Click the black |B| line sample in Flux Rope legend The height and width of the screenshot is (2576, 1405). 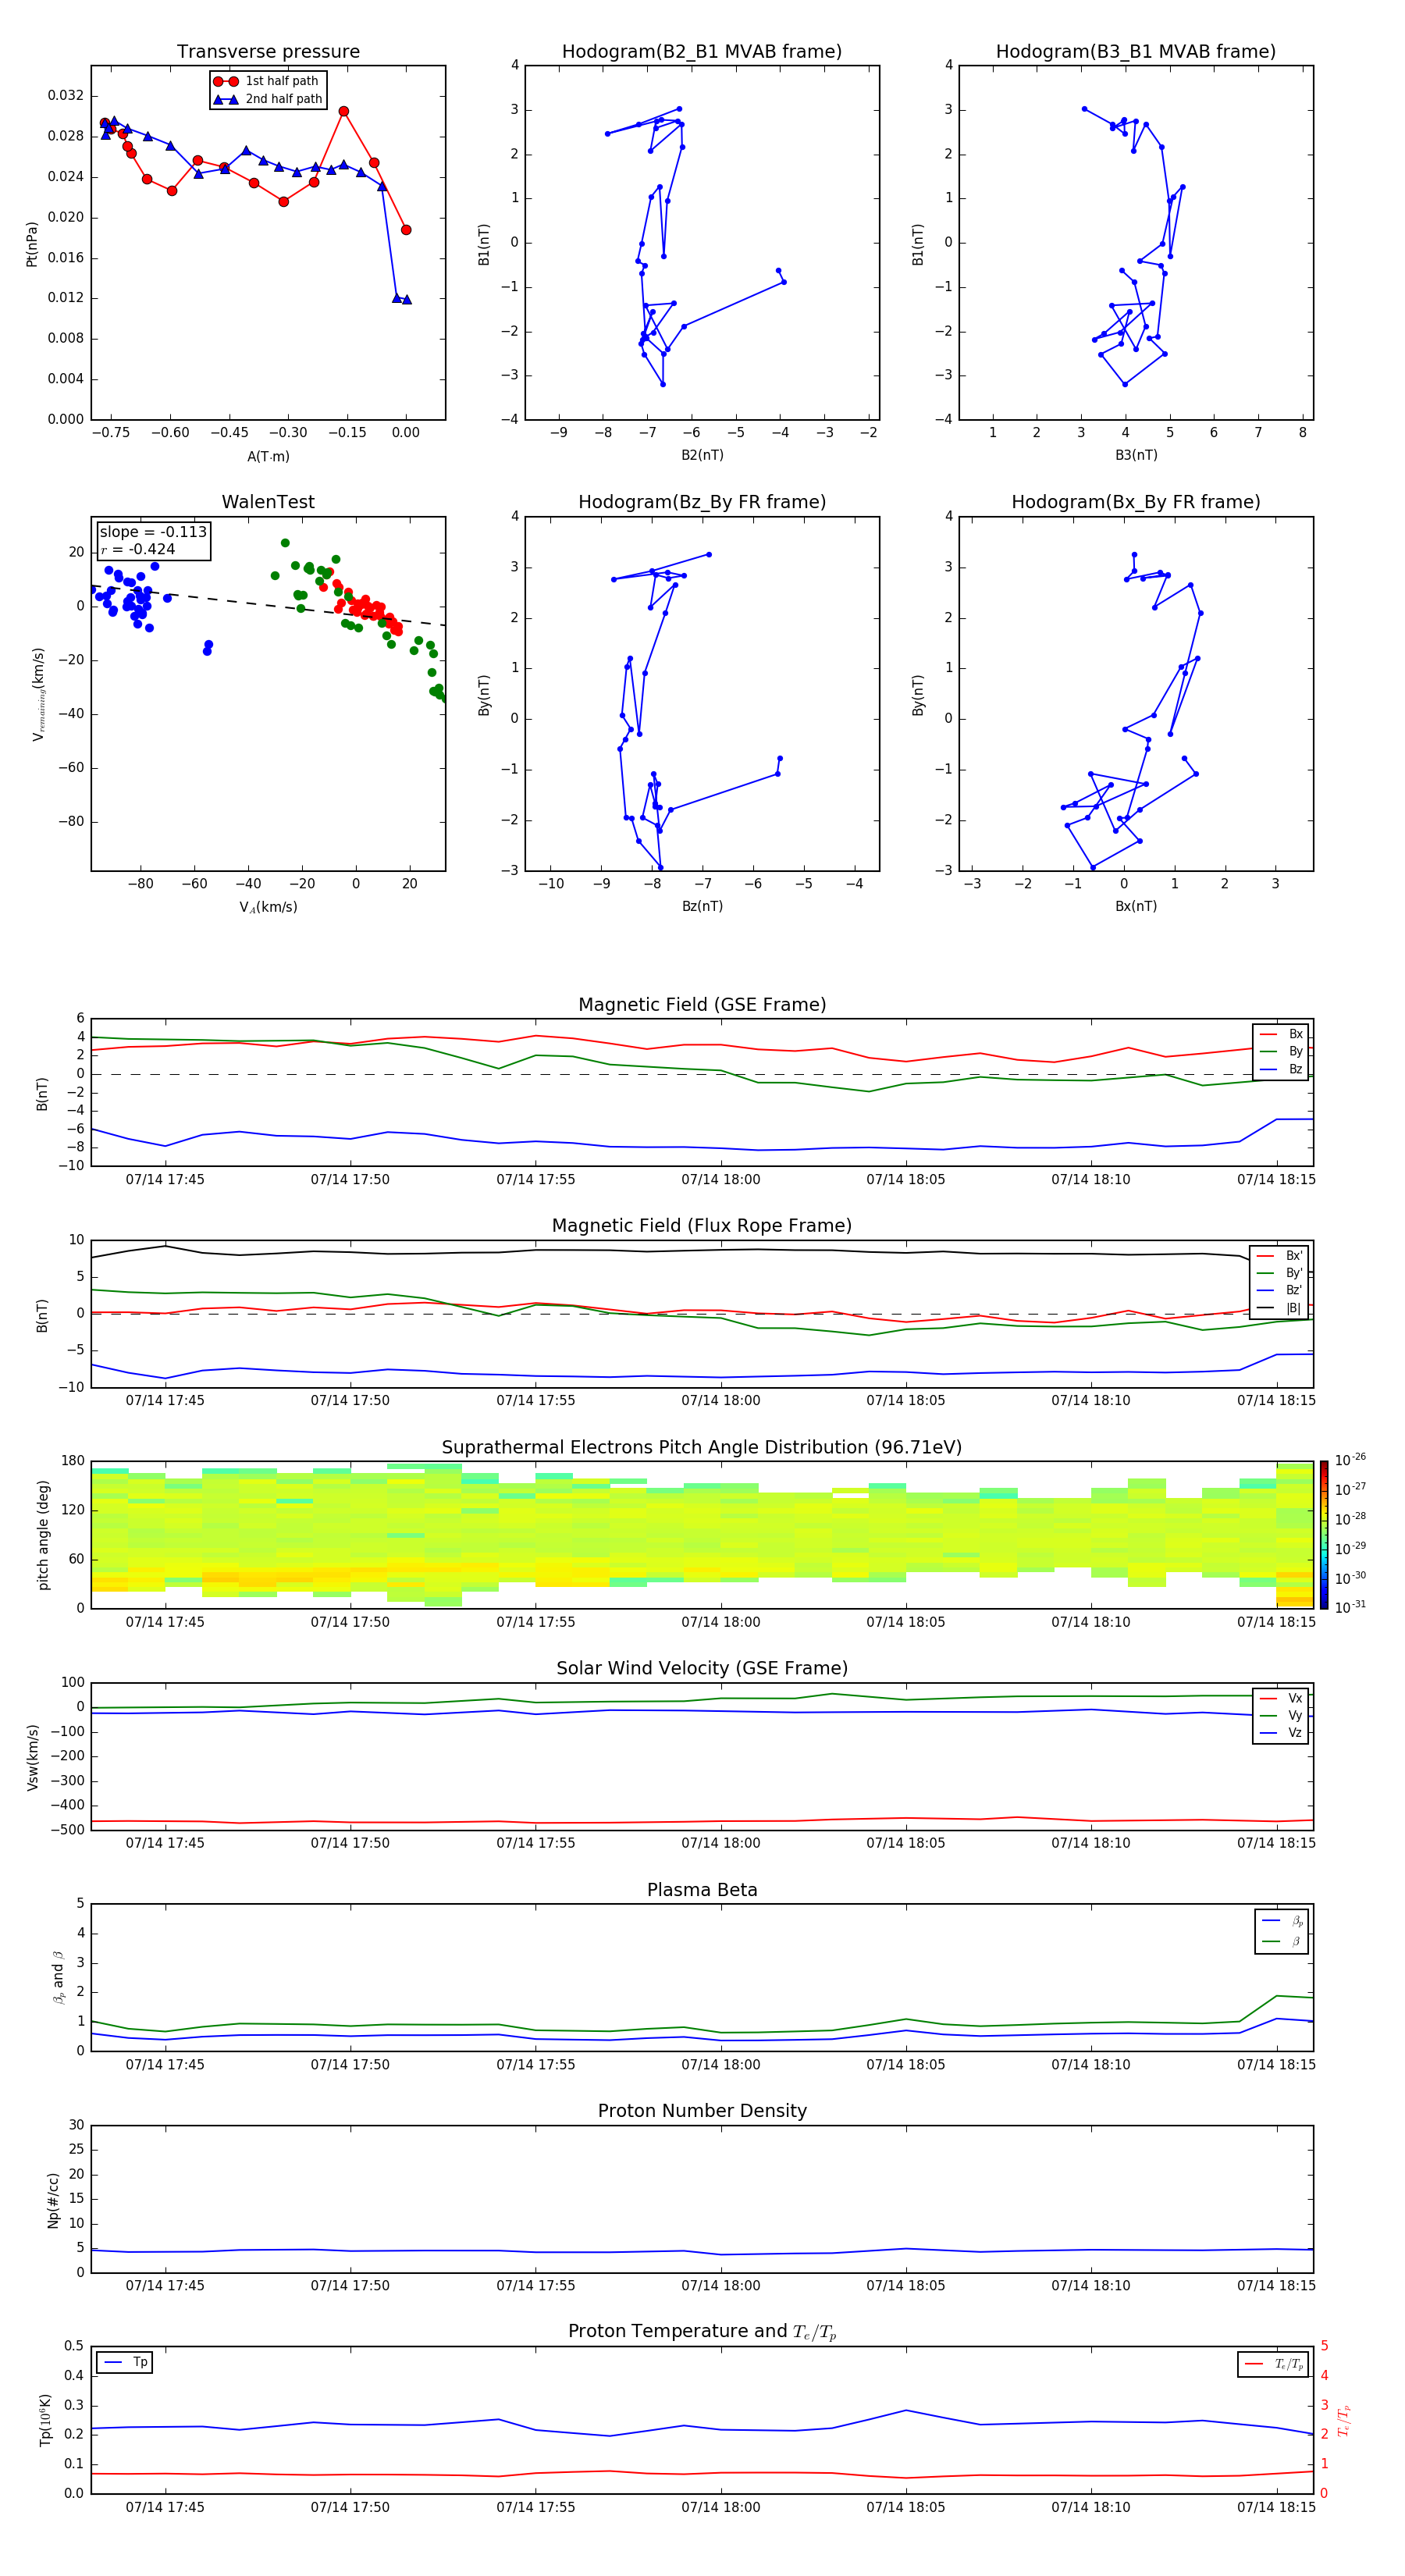[x=1266, y=1308]
